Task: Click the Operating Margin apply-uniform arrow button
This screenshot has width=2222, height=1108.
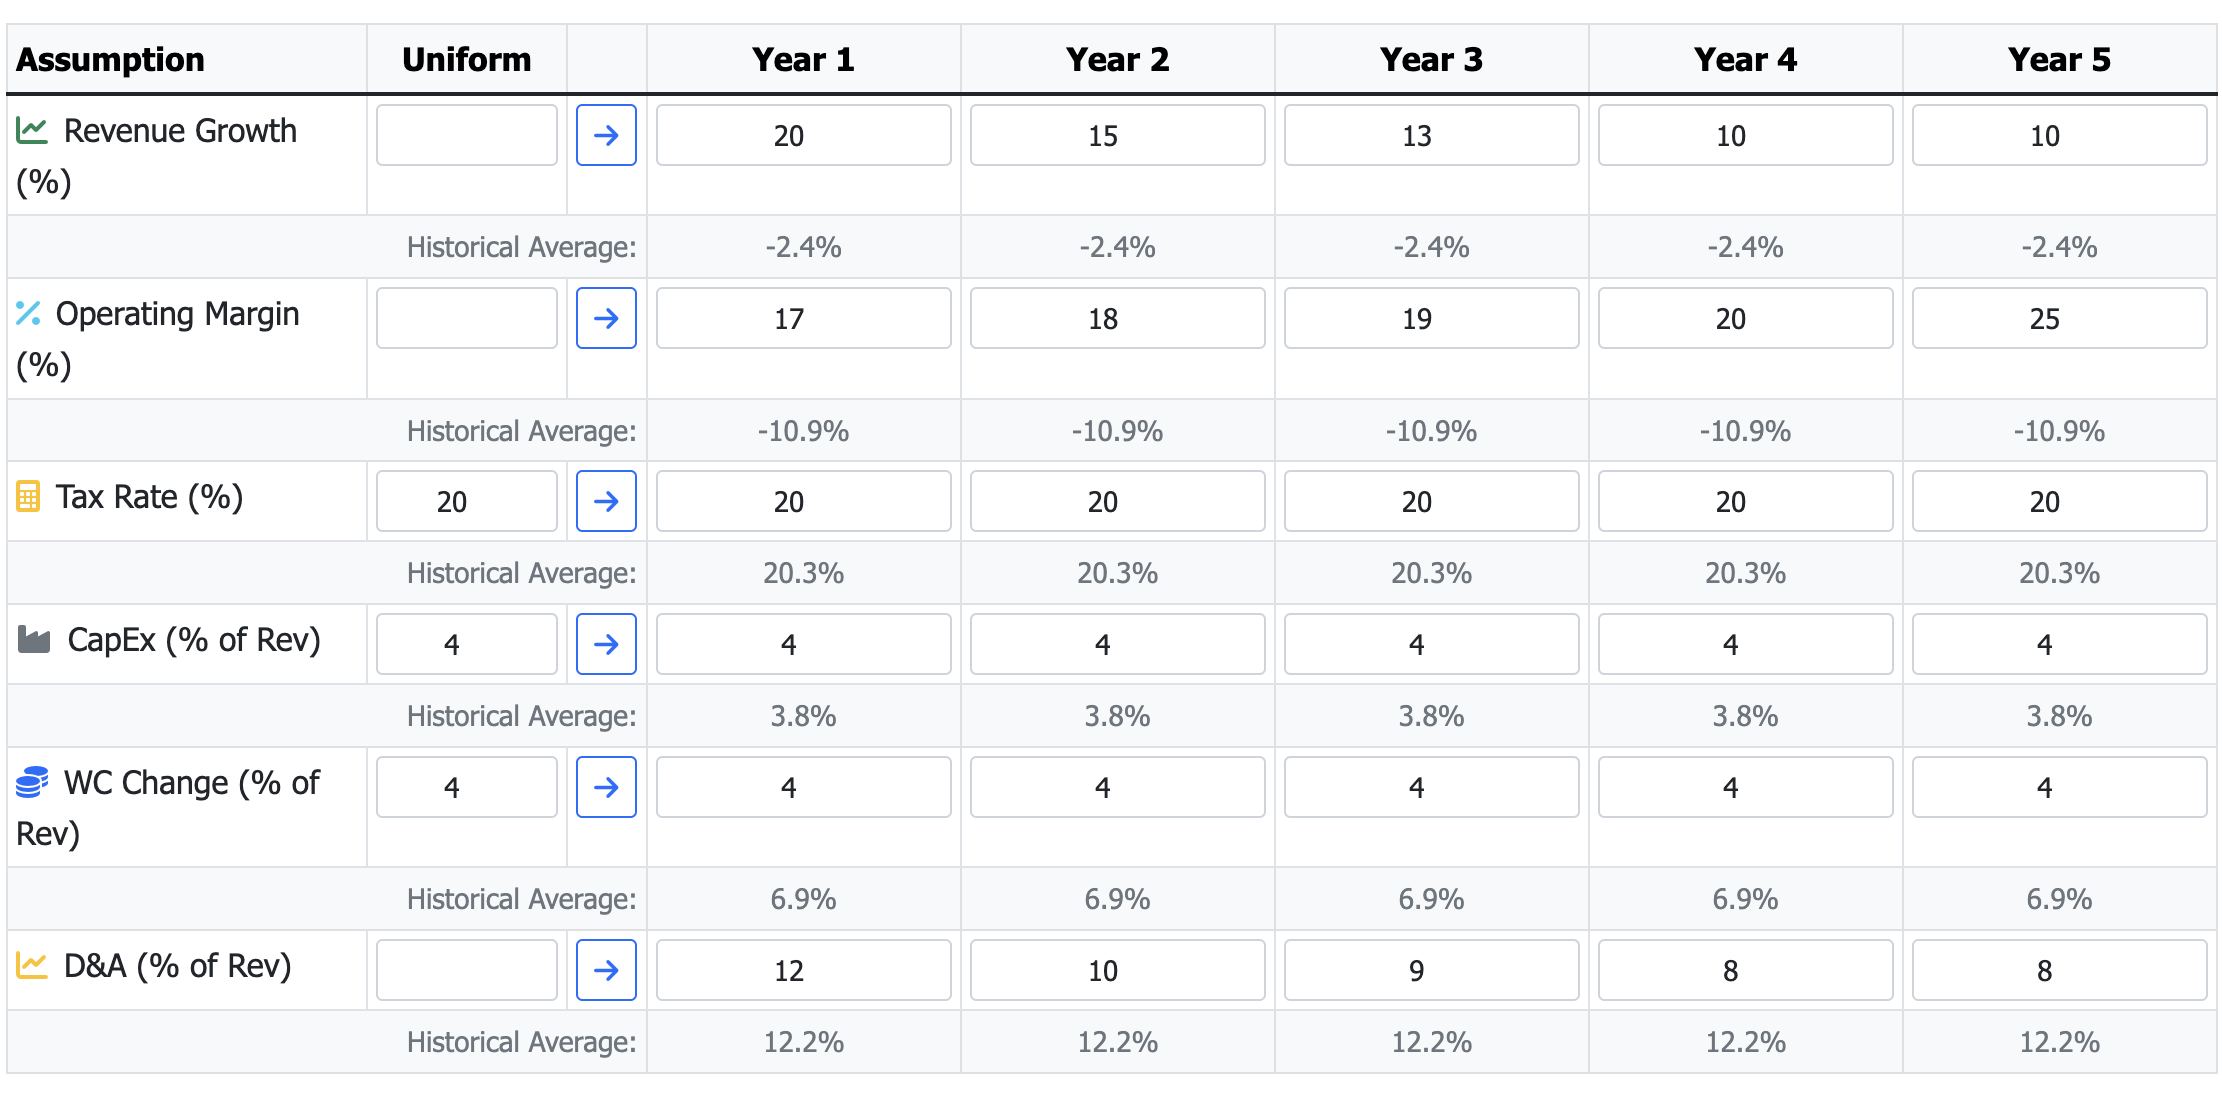Action: [x=606, y=318]
